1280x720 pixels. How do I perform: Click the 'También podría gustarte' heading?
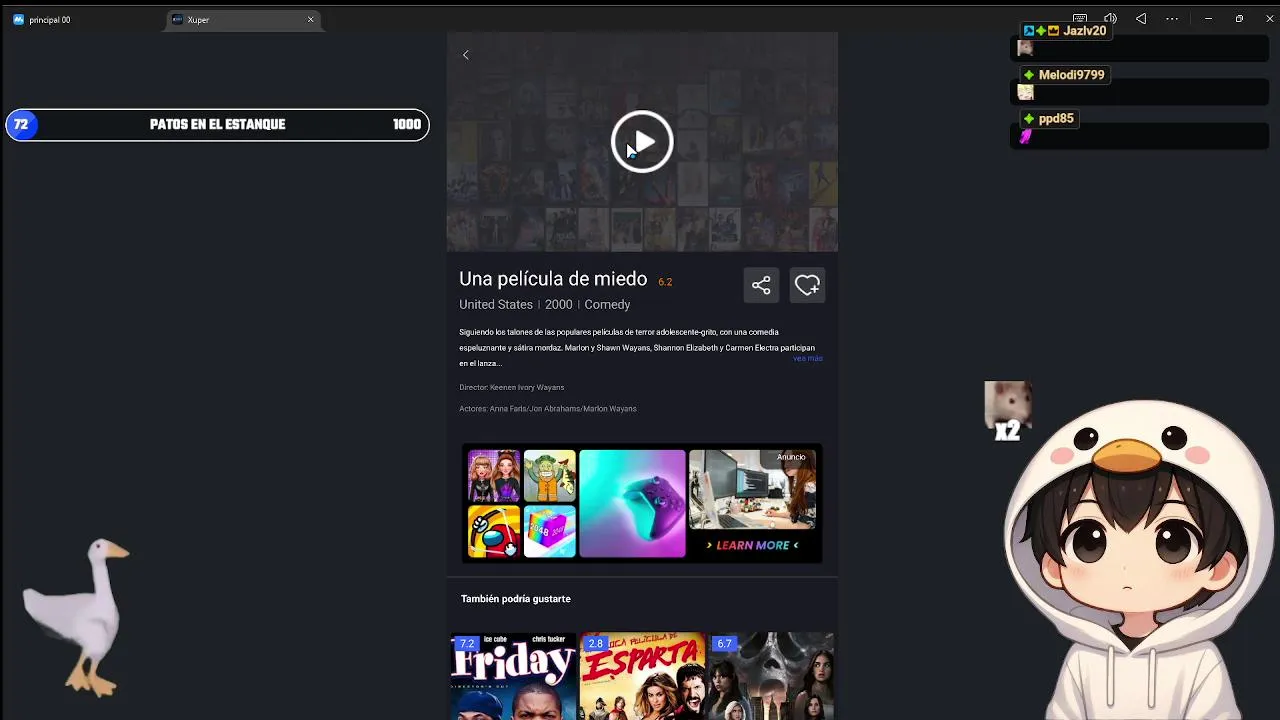(x=516, y=599)
